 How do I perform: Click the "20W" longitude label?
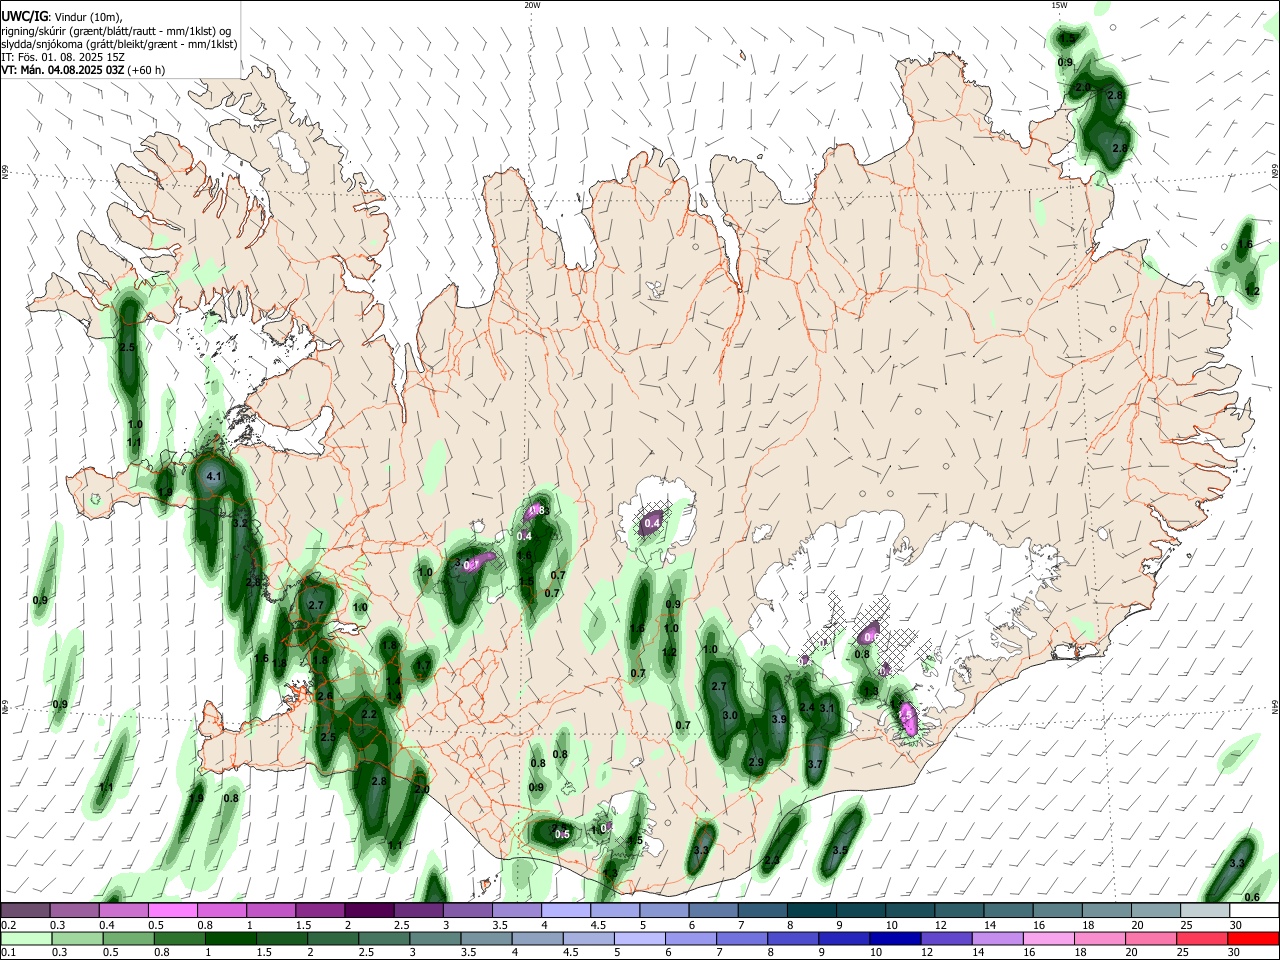click(532, 5)
